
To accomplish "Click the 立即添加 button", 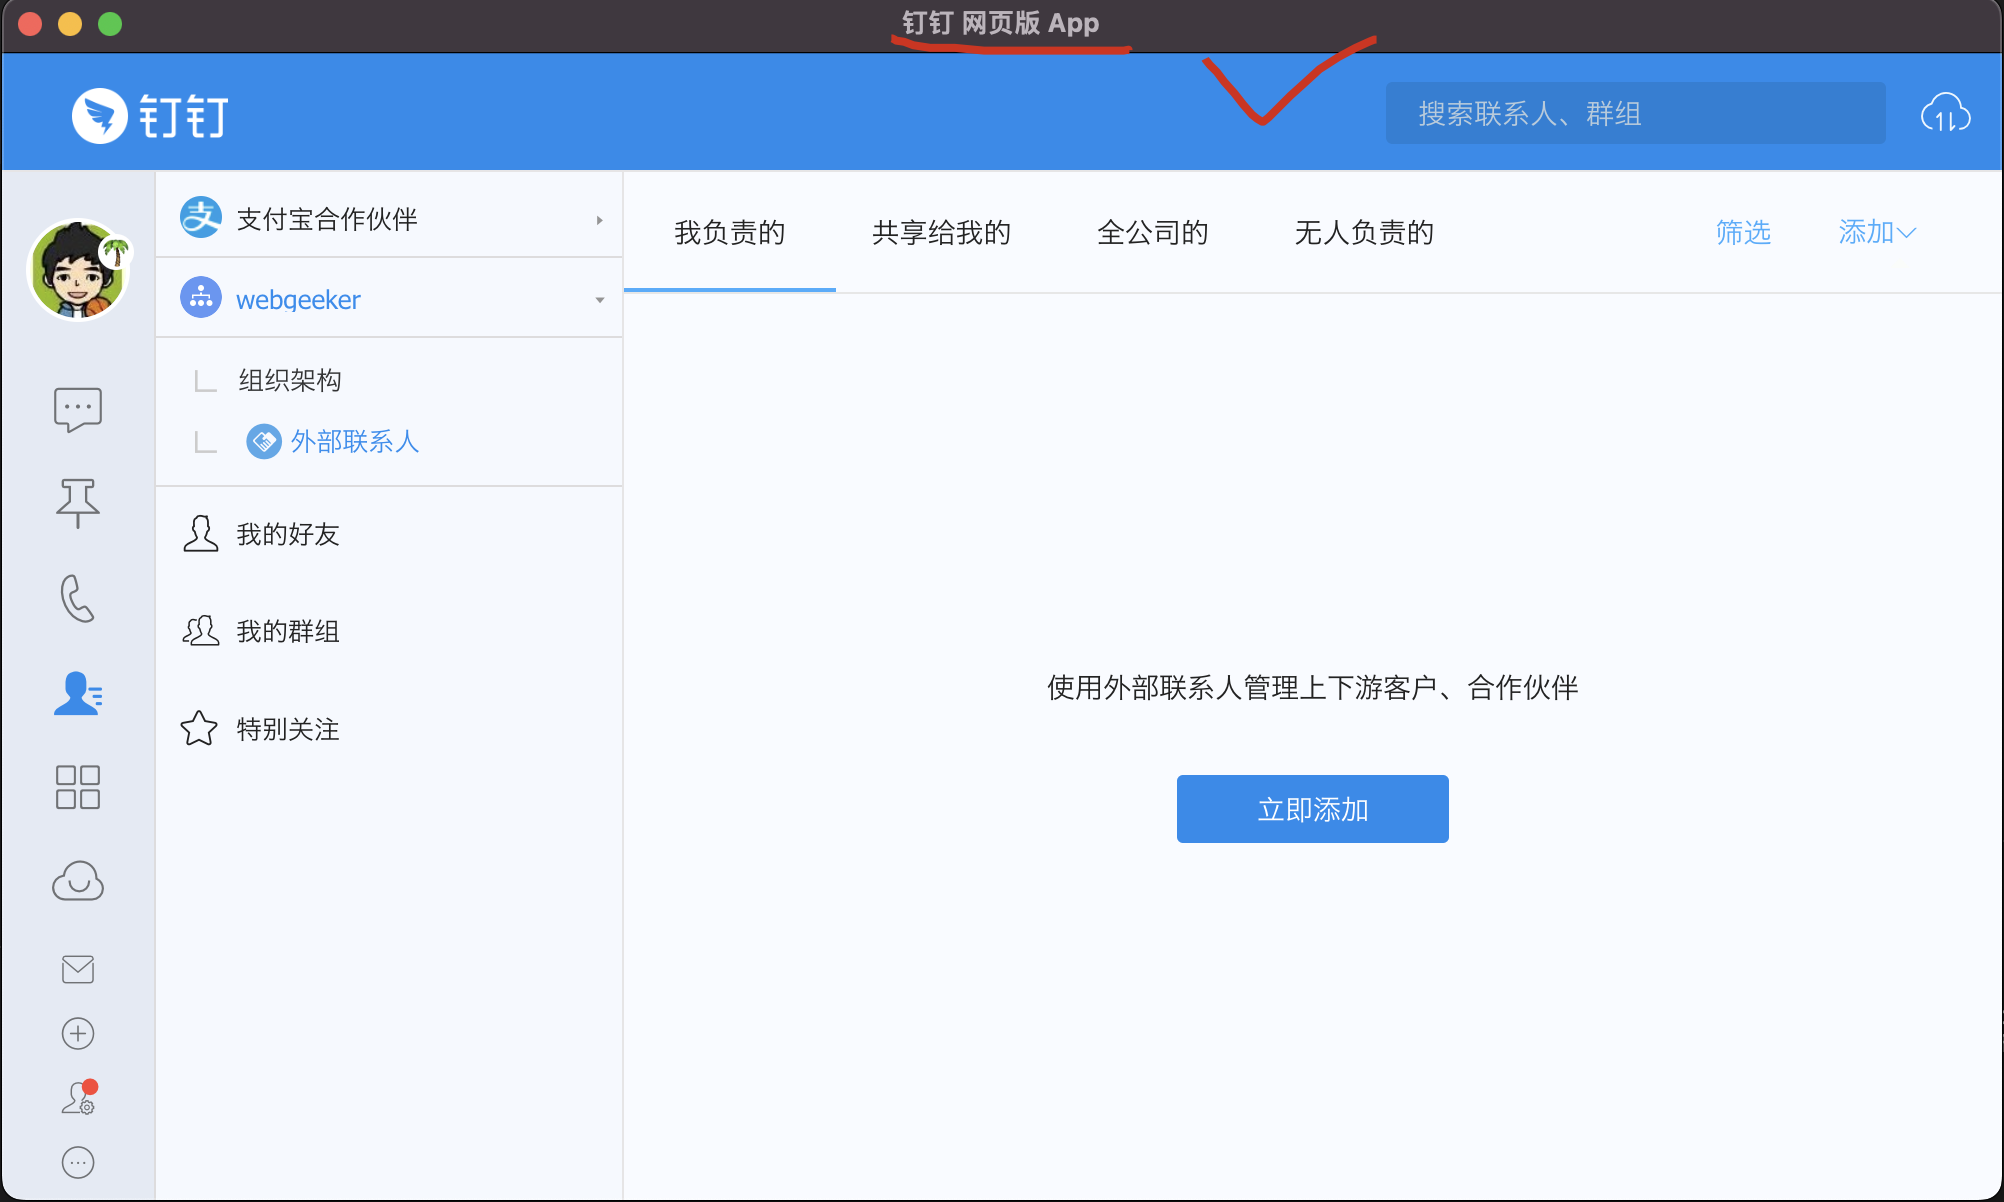I will point(1312,809).
